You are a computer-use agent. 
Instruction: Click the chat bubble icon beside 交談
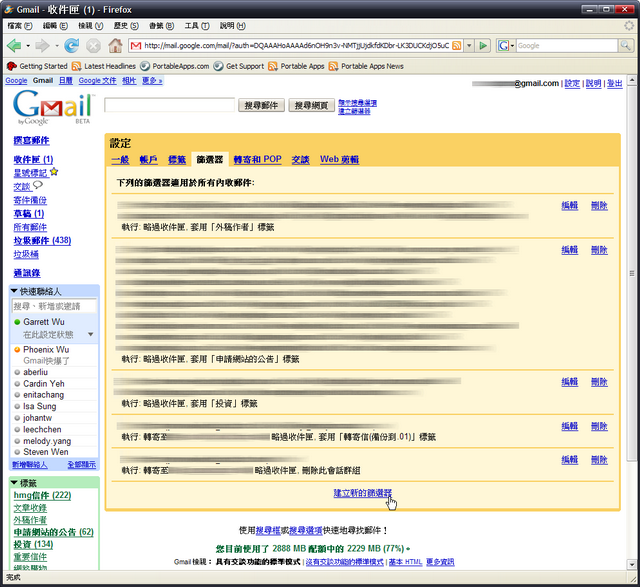tap(38, 185)
